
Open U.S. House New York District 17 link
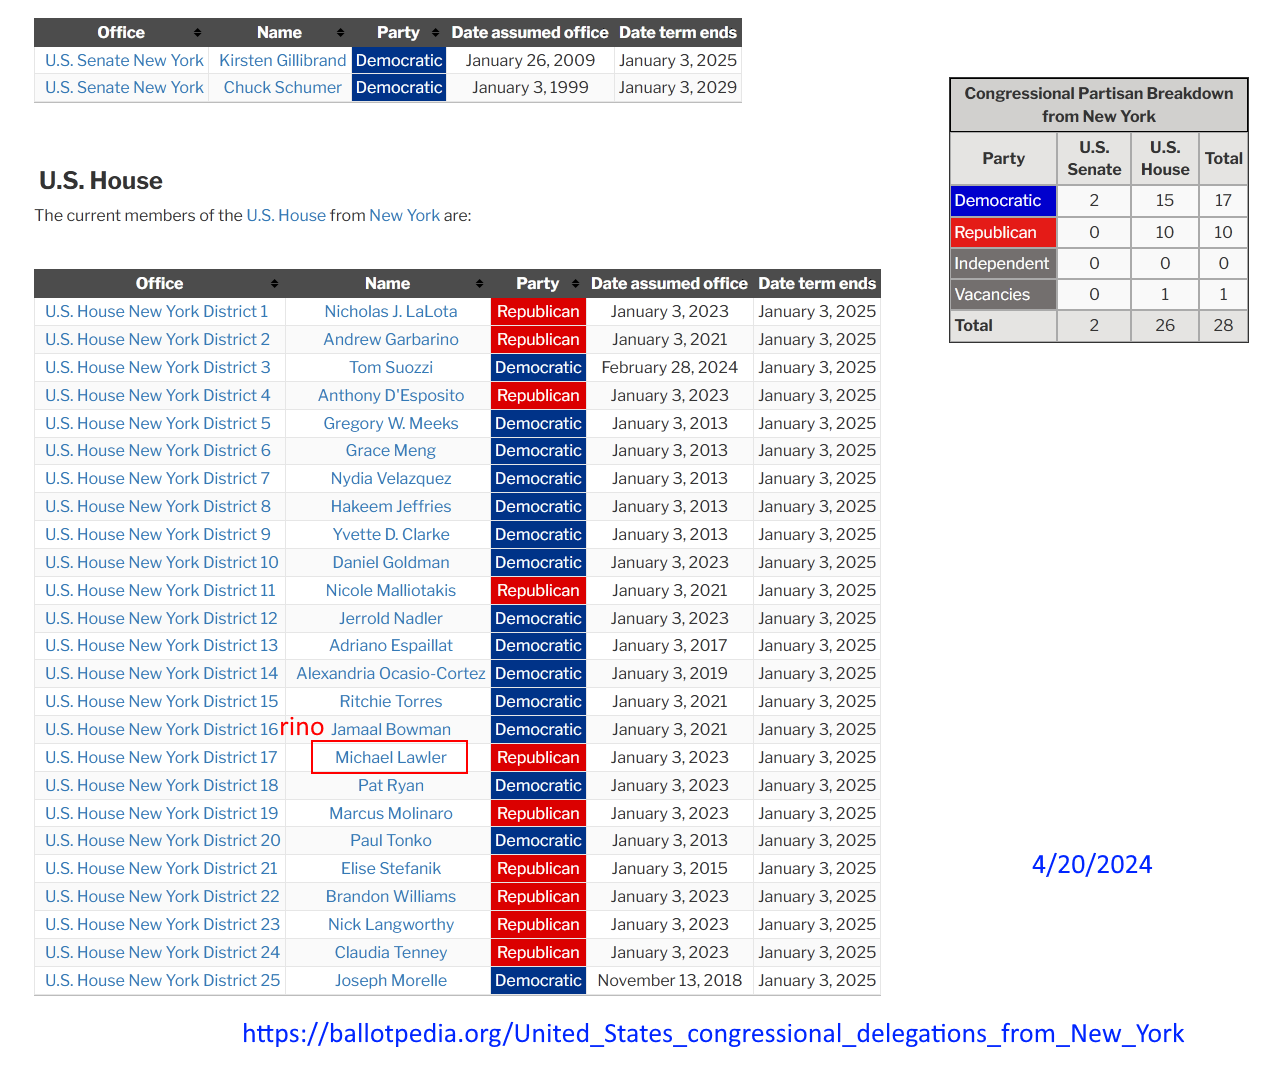[161, 758]
